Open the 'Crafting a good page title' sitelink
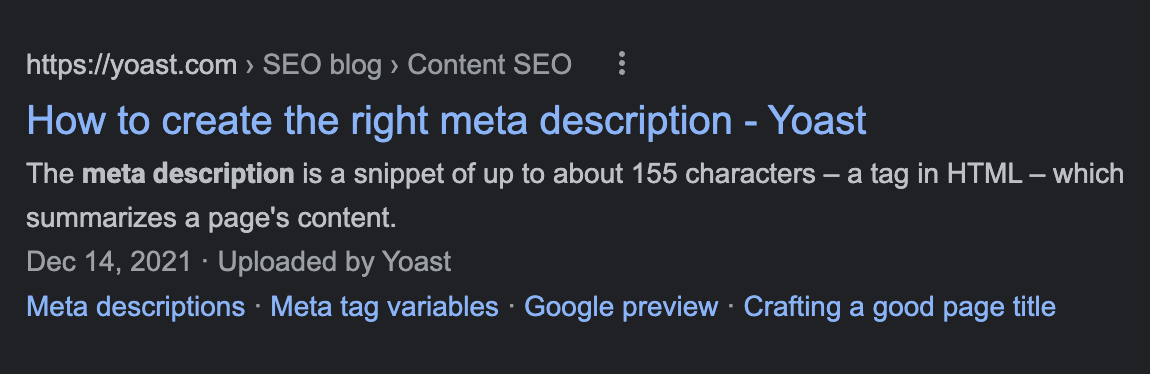The width and height of the screenshot is (1150, 374). click(x=899, y=306)
